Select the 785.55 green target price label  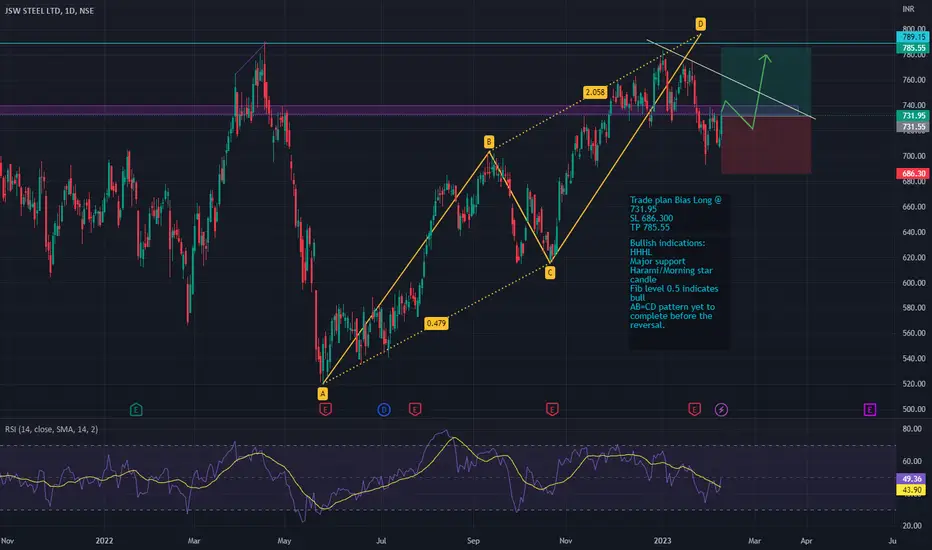tap(914, 48)
